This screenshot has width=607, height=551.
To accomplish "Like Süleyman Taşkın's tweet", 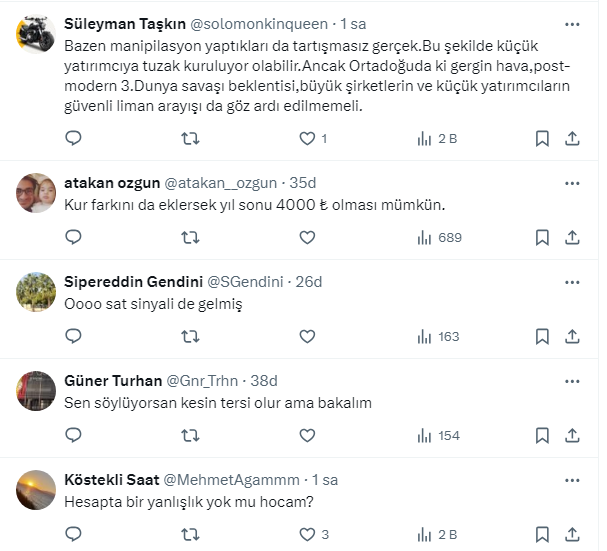I will [307, 139].
